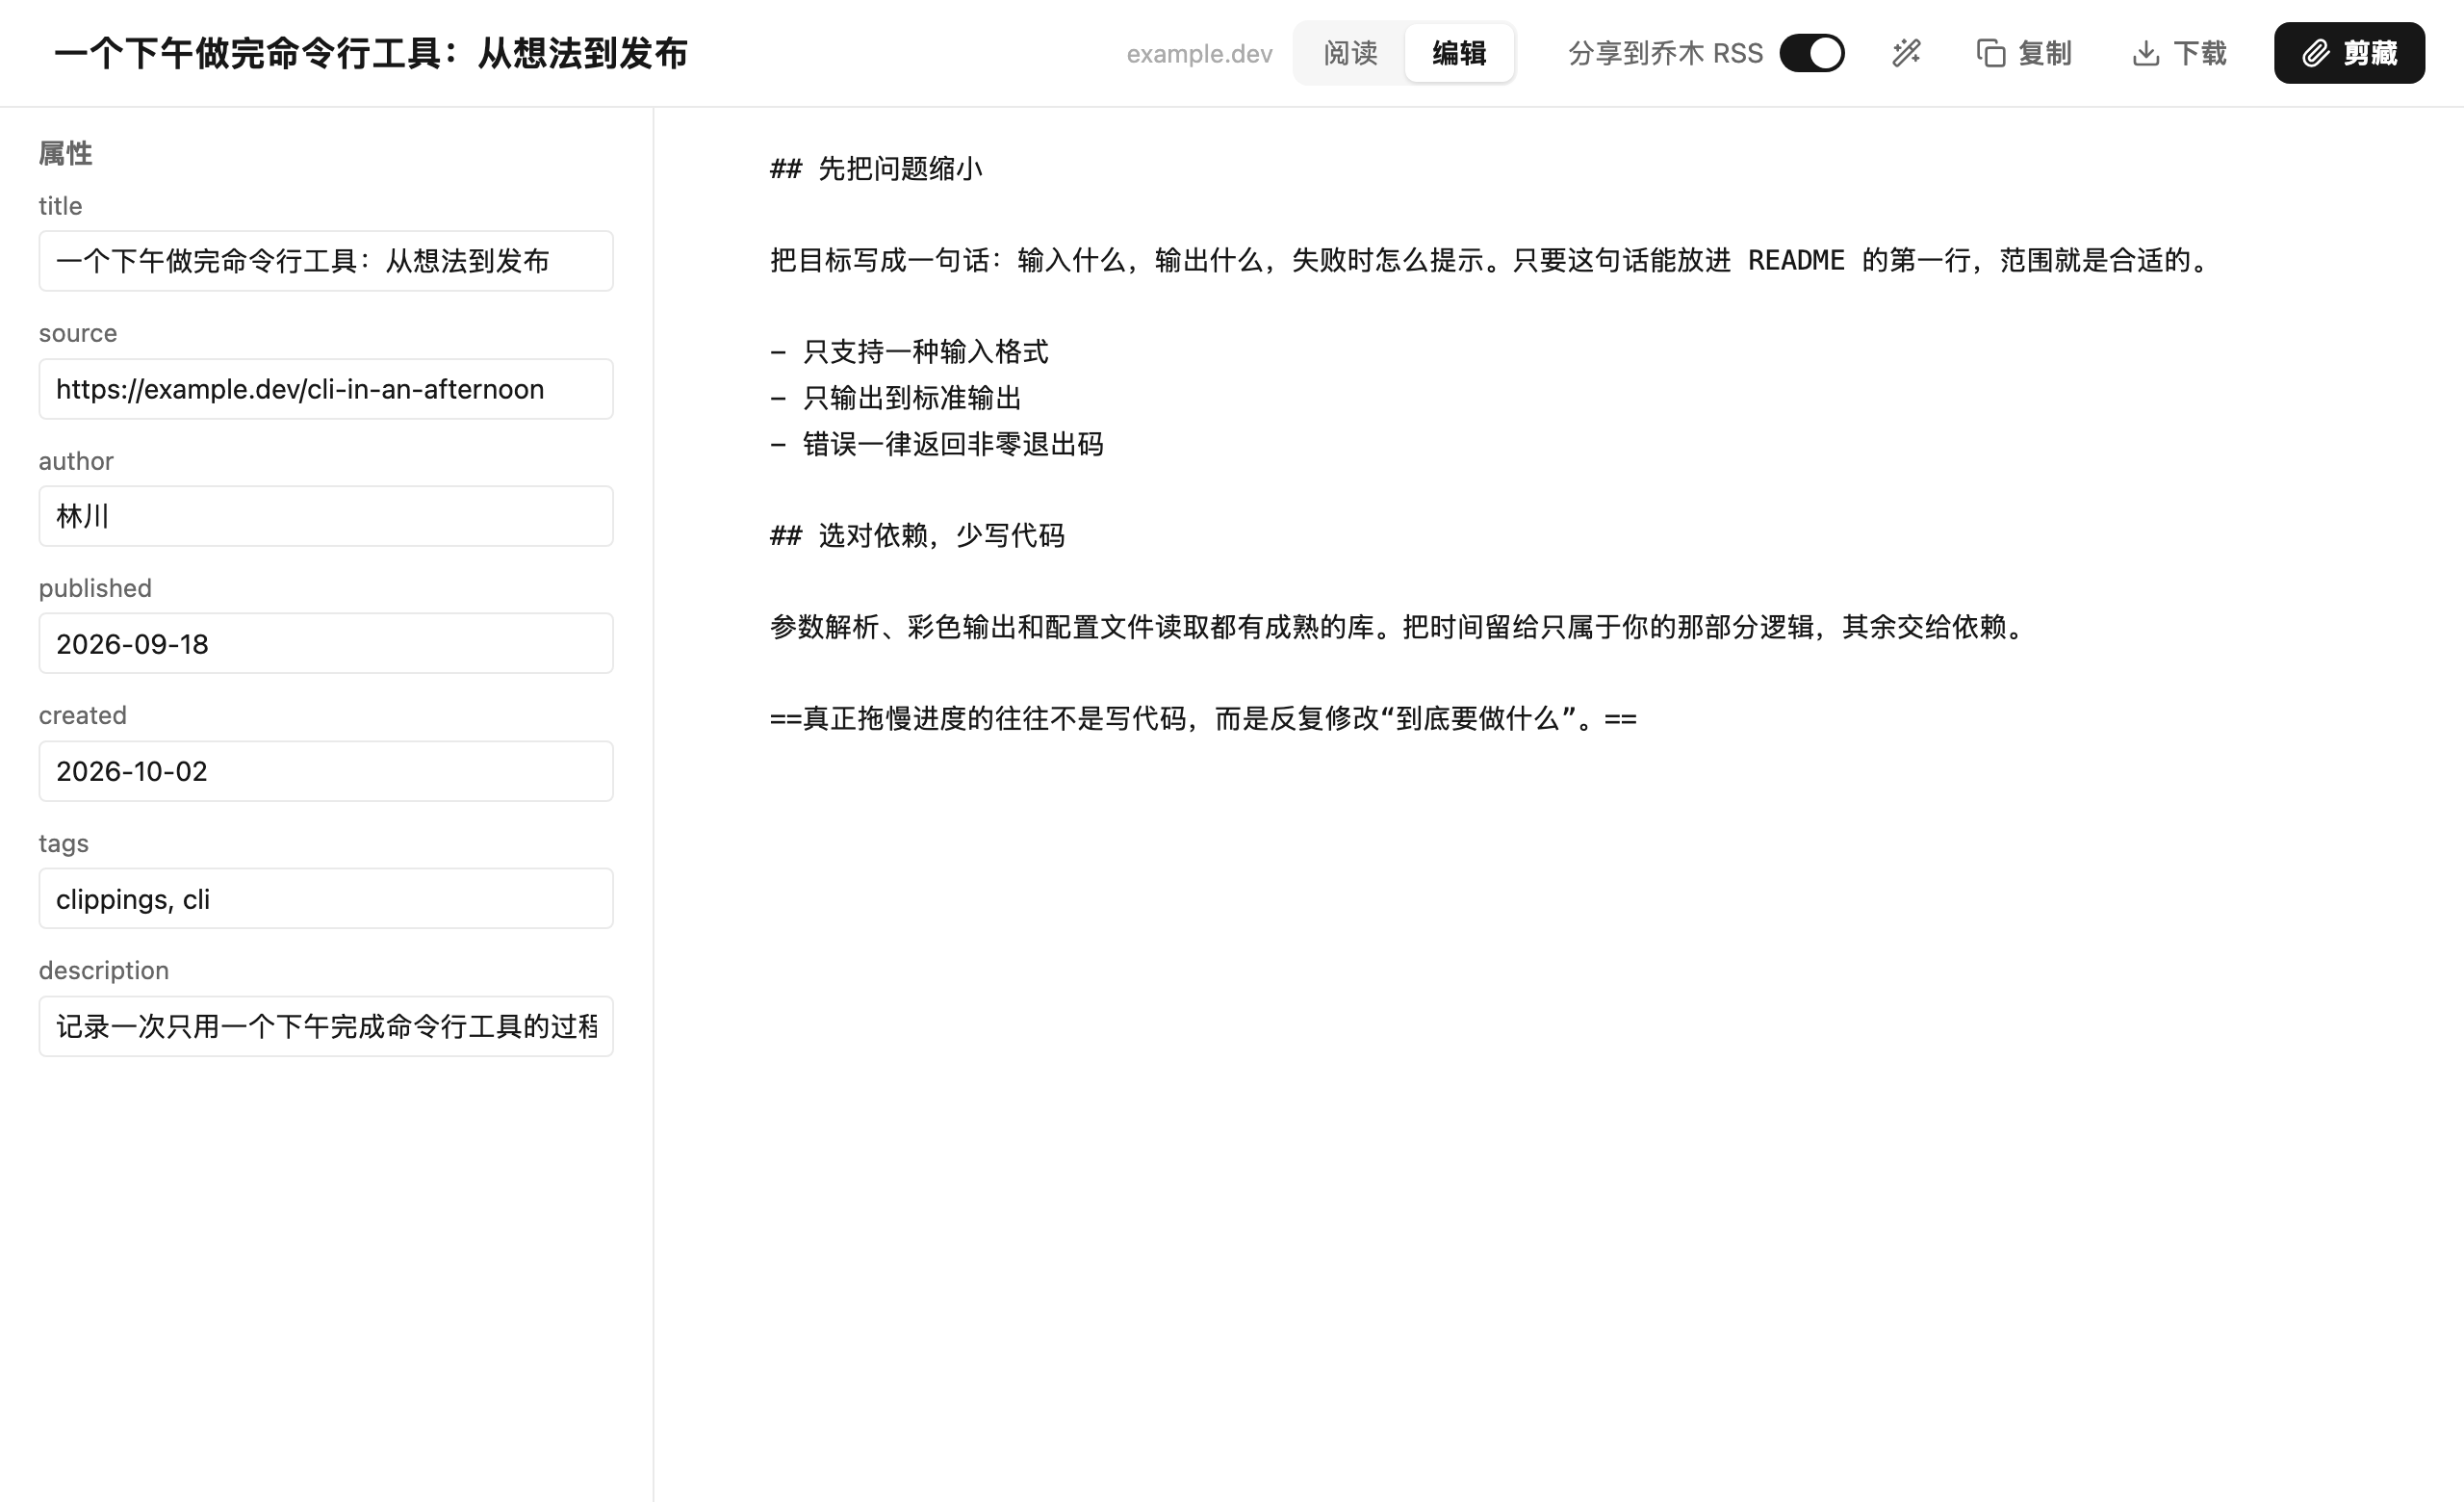Screen dimensions: 2464x1502
Task: Click the 'source' field label
Action: click(78, 333)
